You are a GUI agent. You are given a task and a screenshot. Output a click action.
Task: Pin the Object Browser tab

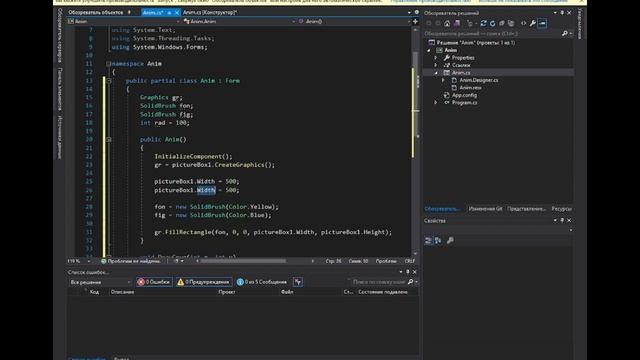[129, 13]
